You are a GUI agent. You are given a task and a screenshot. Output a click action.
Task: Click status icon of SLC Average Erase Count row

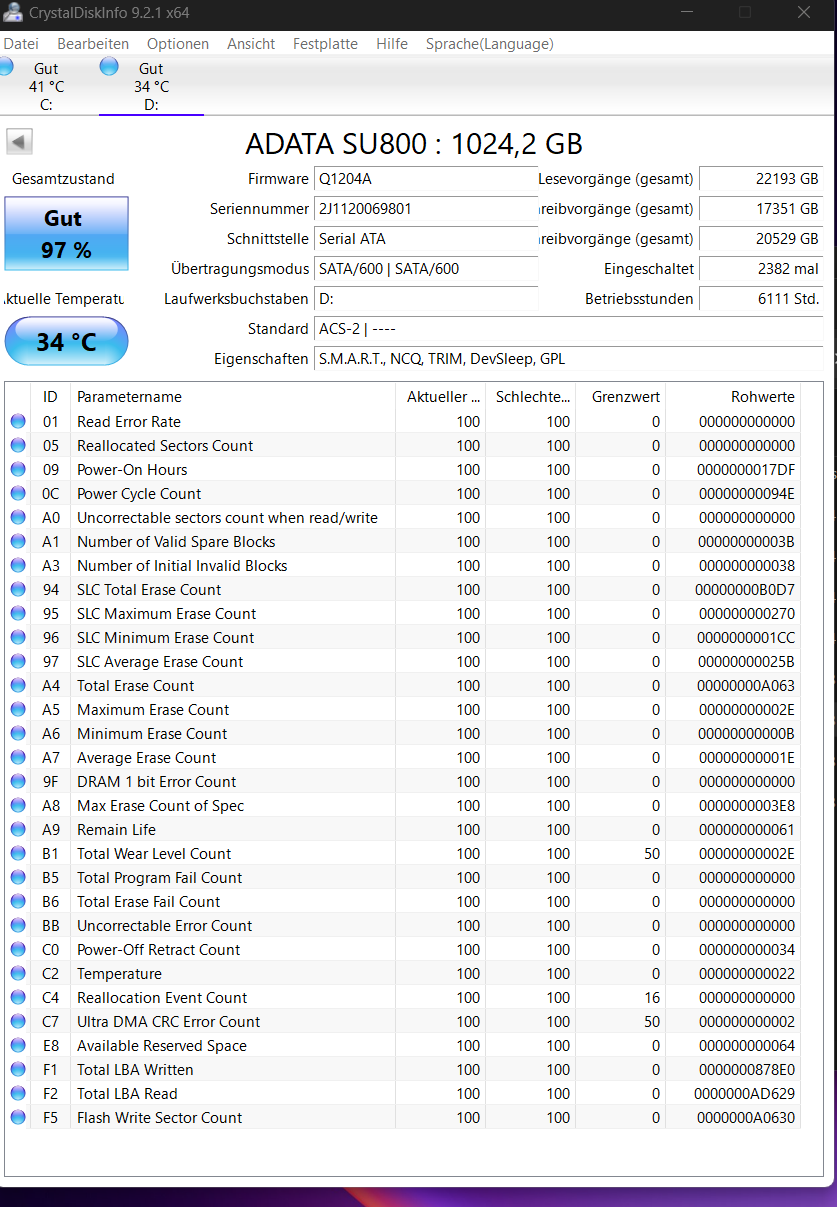(x=18, y=662)
